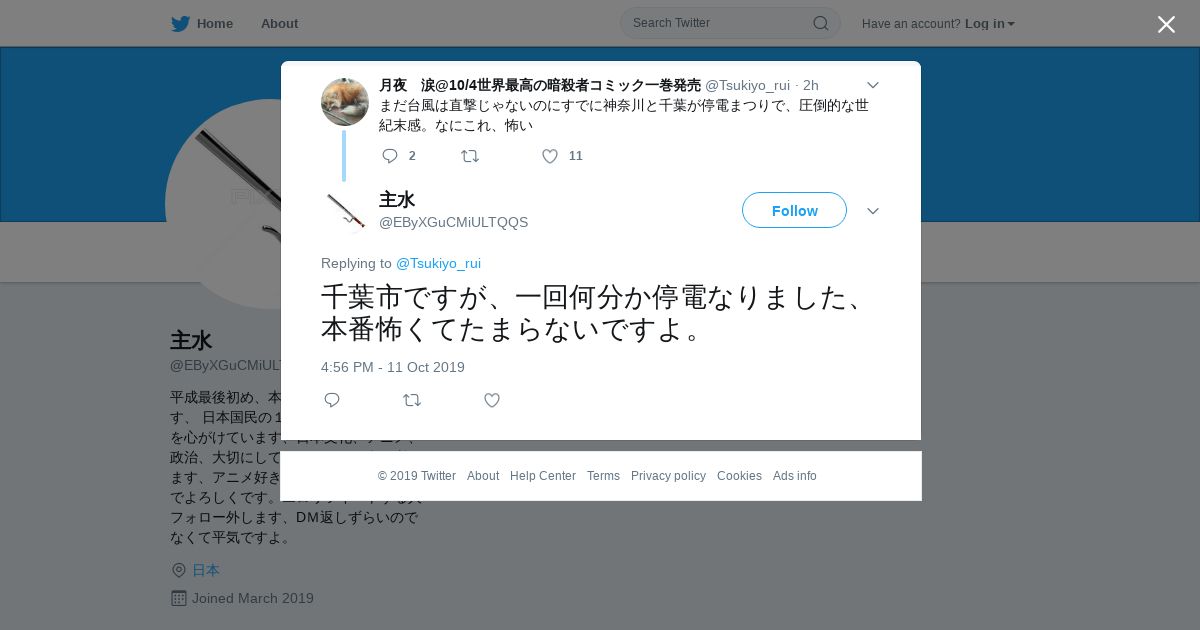The height and width of the screenshot is (630, 1200).
Task: Like 主水's reply tweet
Action: click(492, 400)
